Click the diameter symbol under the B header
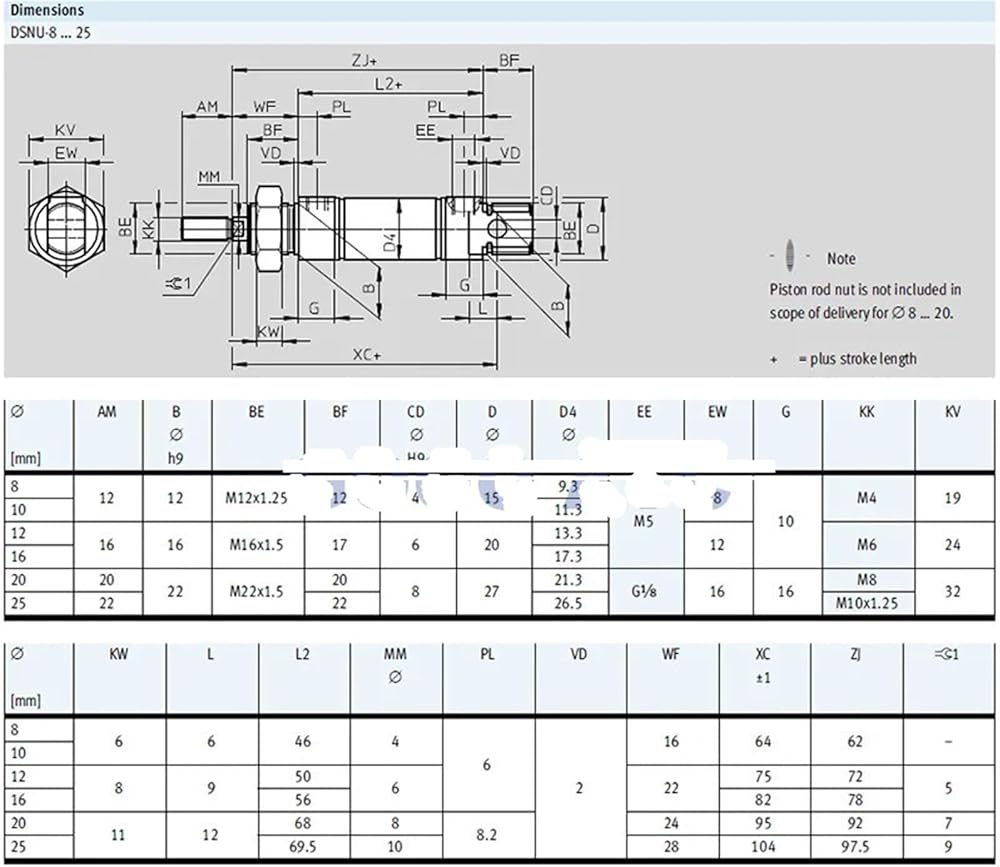The image size is (1000, 867). coord(175,434)
